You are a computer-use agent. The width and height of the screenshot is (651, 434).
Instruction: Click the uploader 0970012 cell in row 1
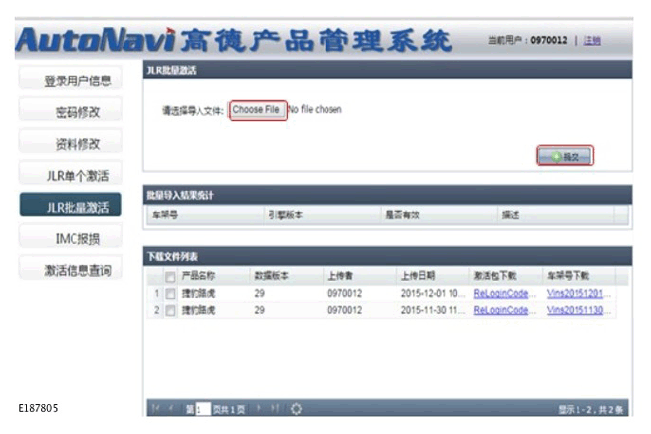tap(360, 294)
